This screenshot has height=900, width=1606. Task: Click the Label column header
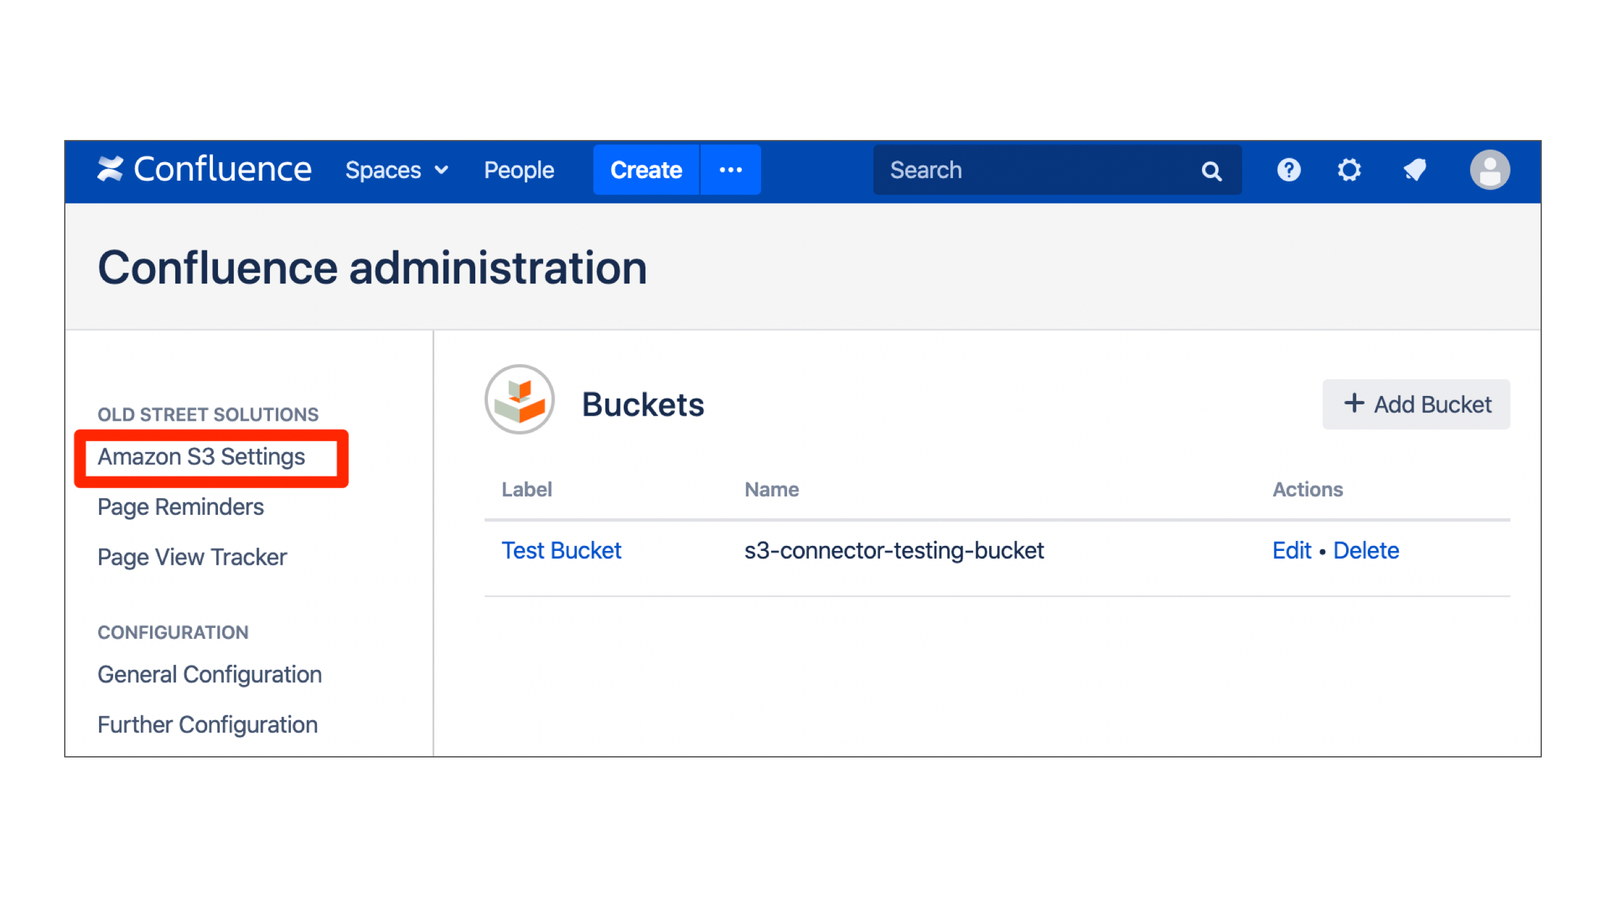click(x=527, y=490)
